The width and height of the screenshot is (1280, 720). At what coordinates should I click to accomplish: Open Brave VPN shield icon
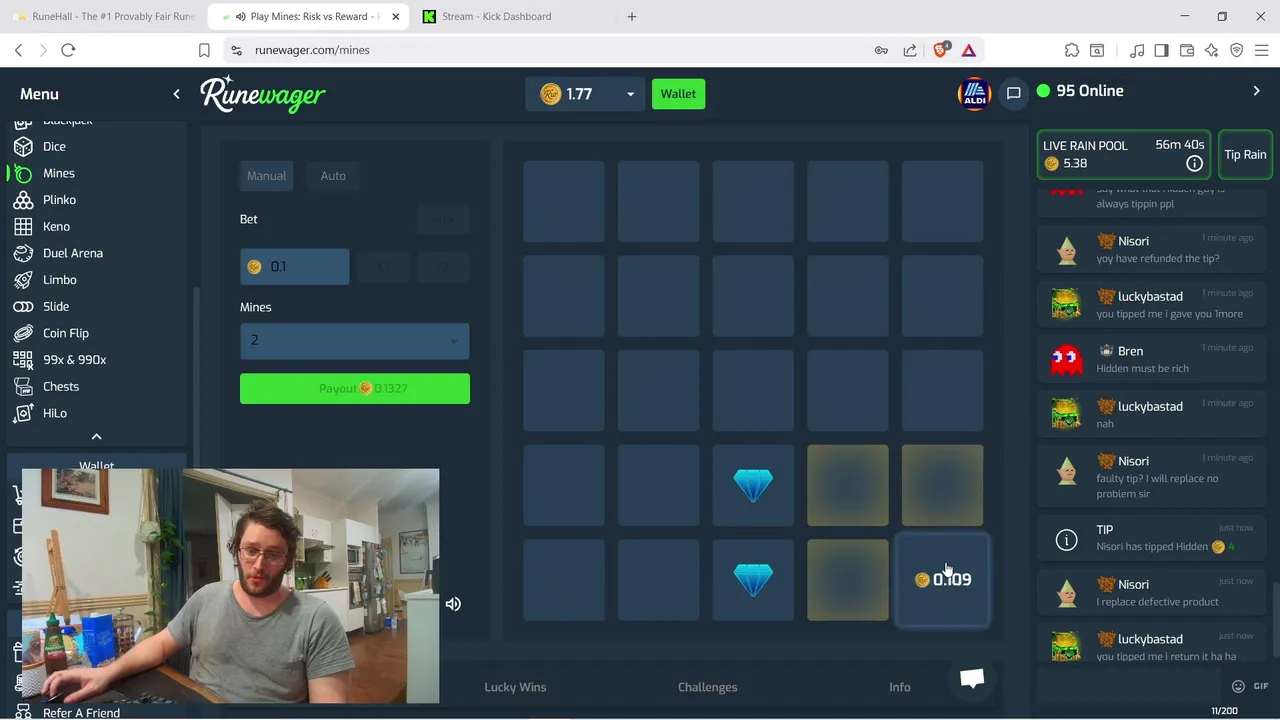[1236, 50]
